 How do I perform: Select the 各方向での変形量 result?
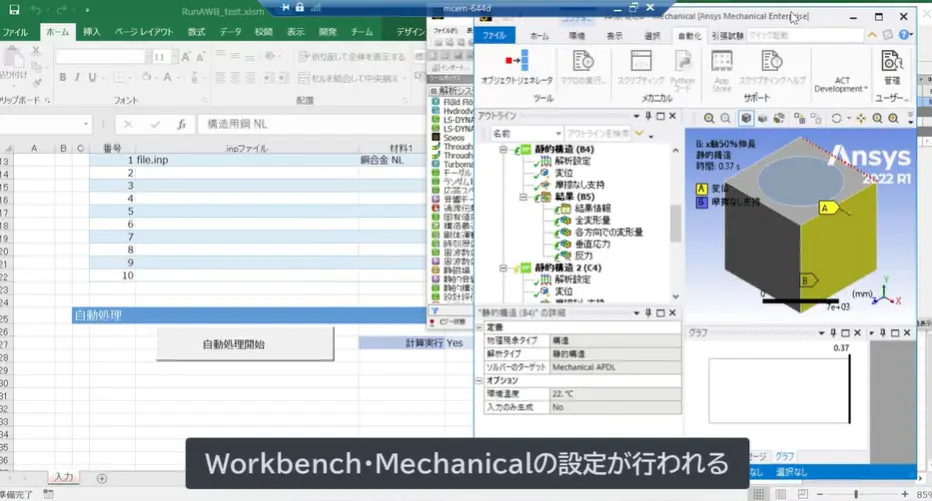(x=609, y=232)
